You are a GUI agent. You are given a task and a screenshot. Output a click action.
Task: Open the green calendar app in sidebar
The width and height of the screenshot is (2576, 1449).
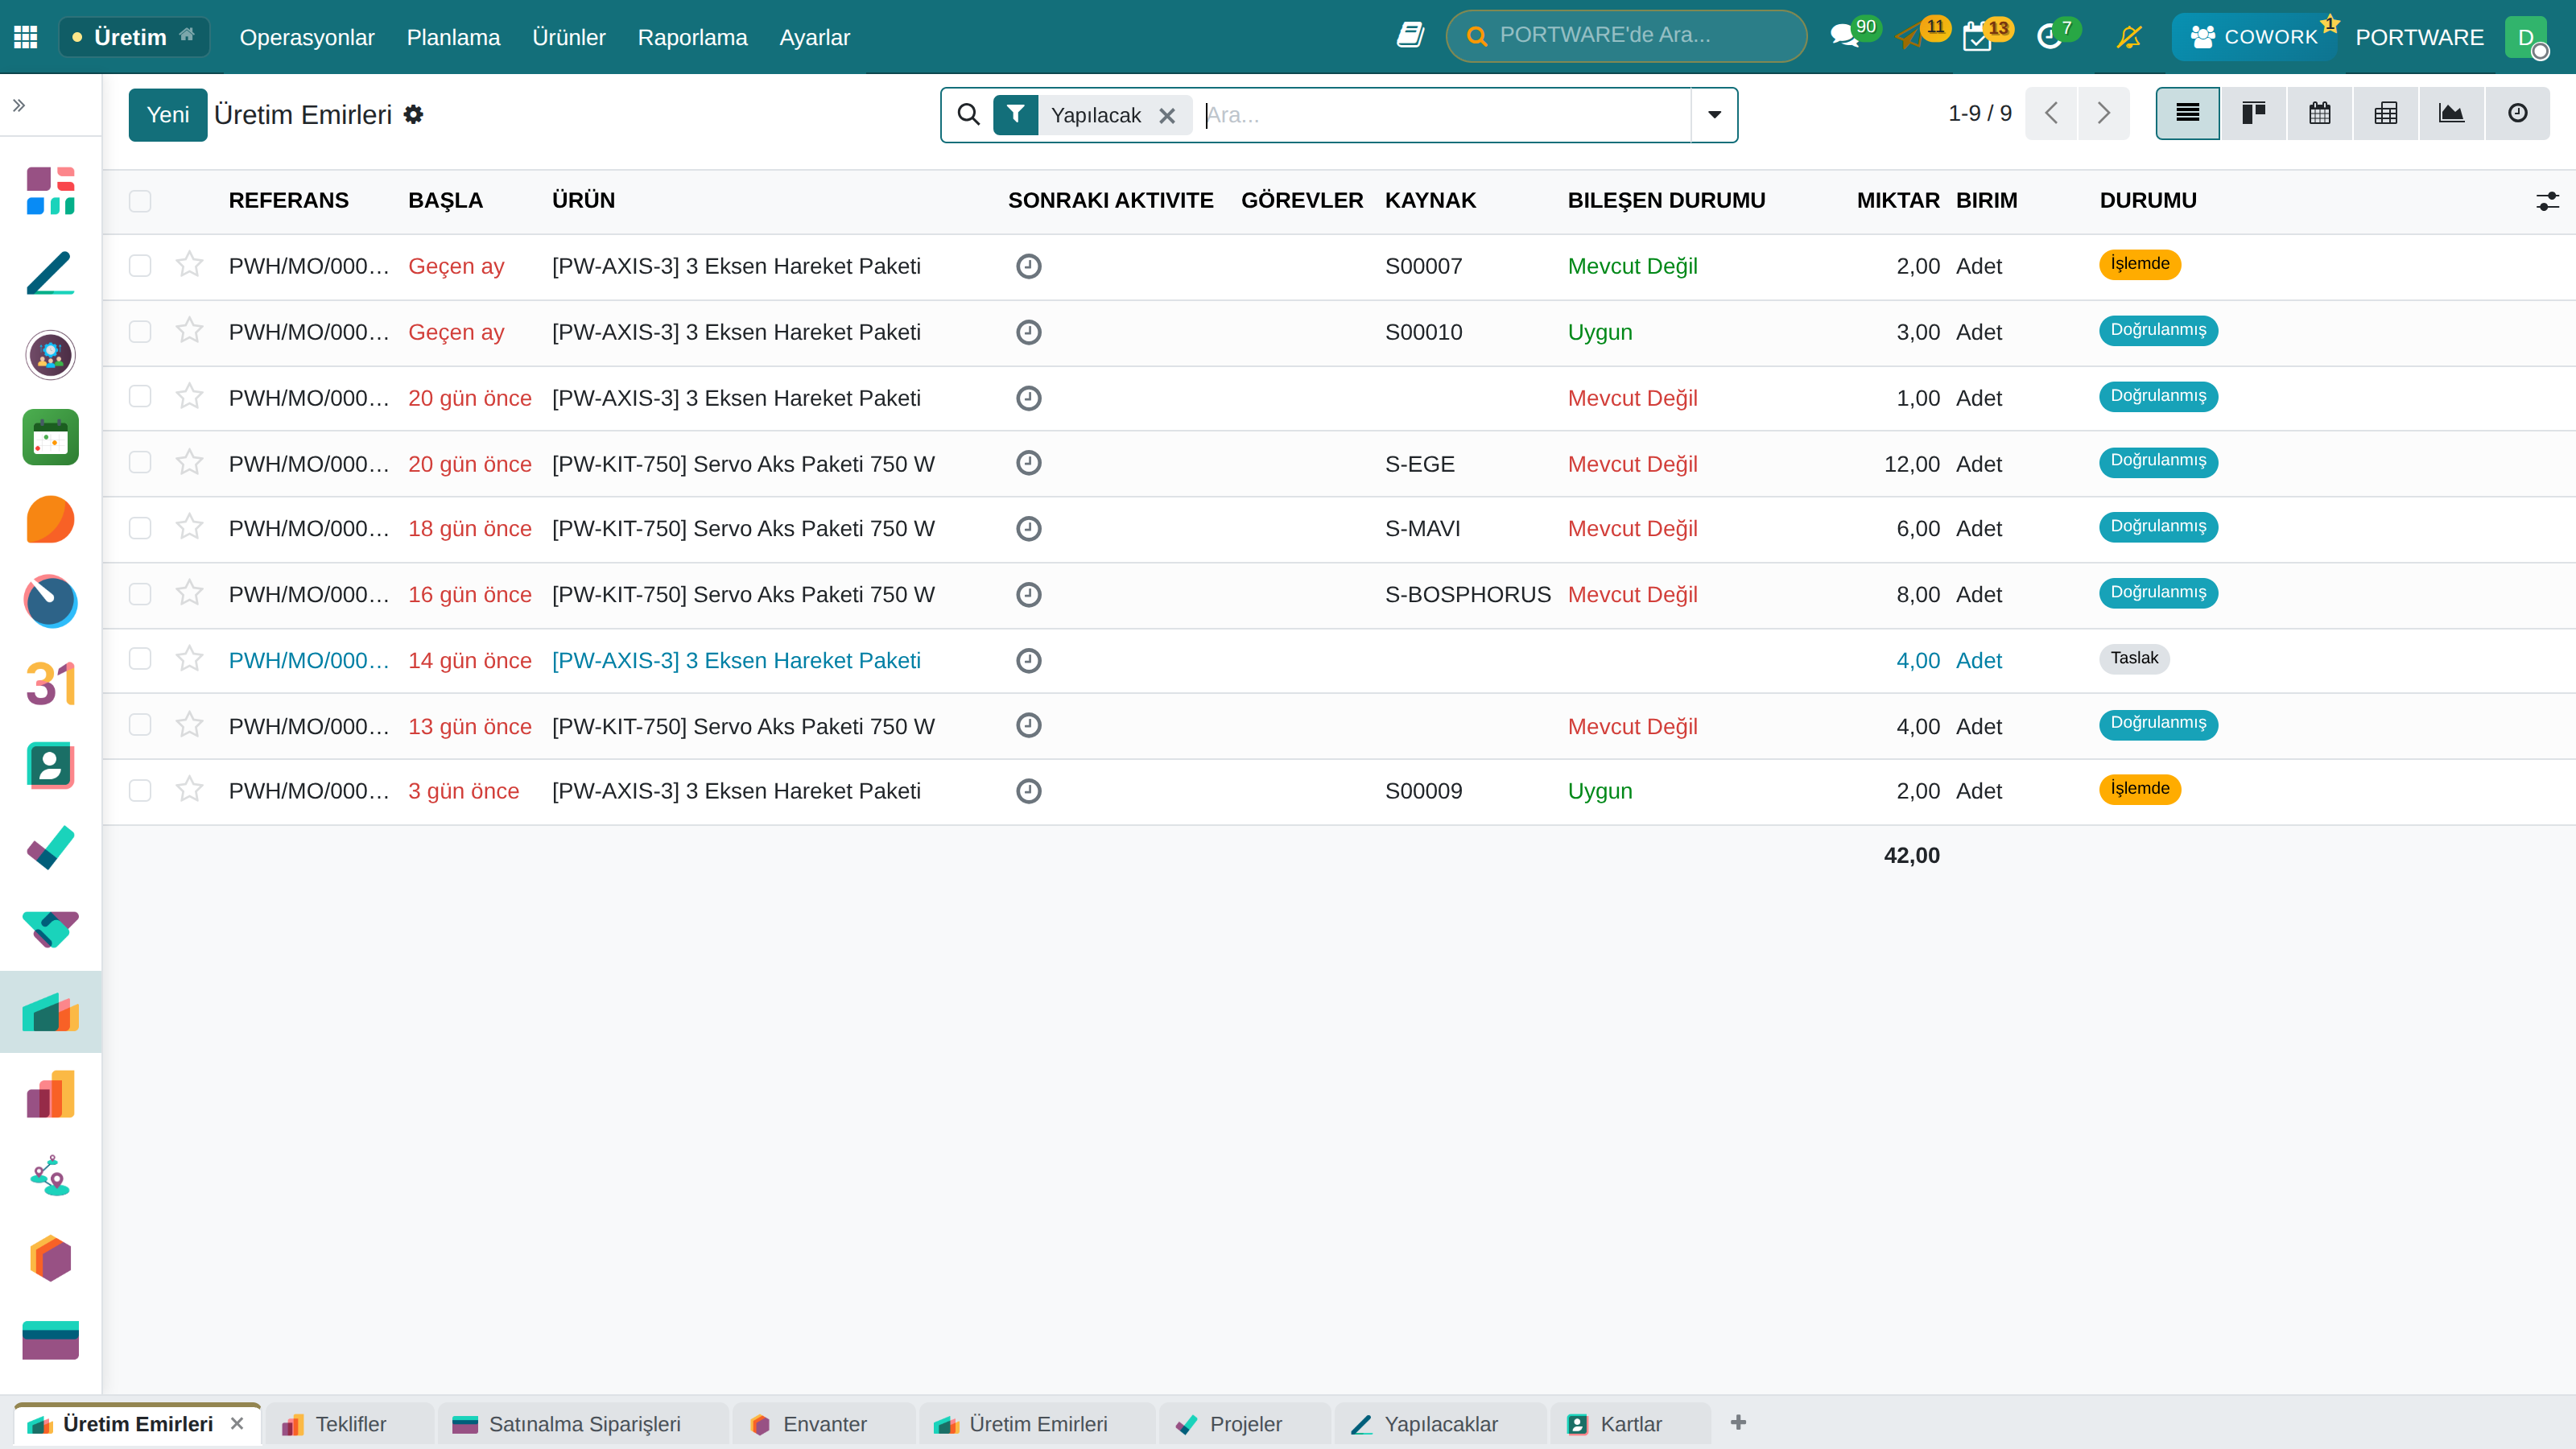50,437
